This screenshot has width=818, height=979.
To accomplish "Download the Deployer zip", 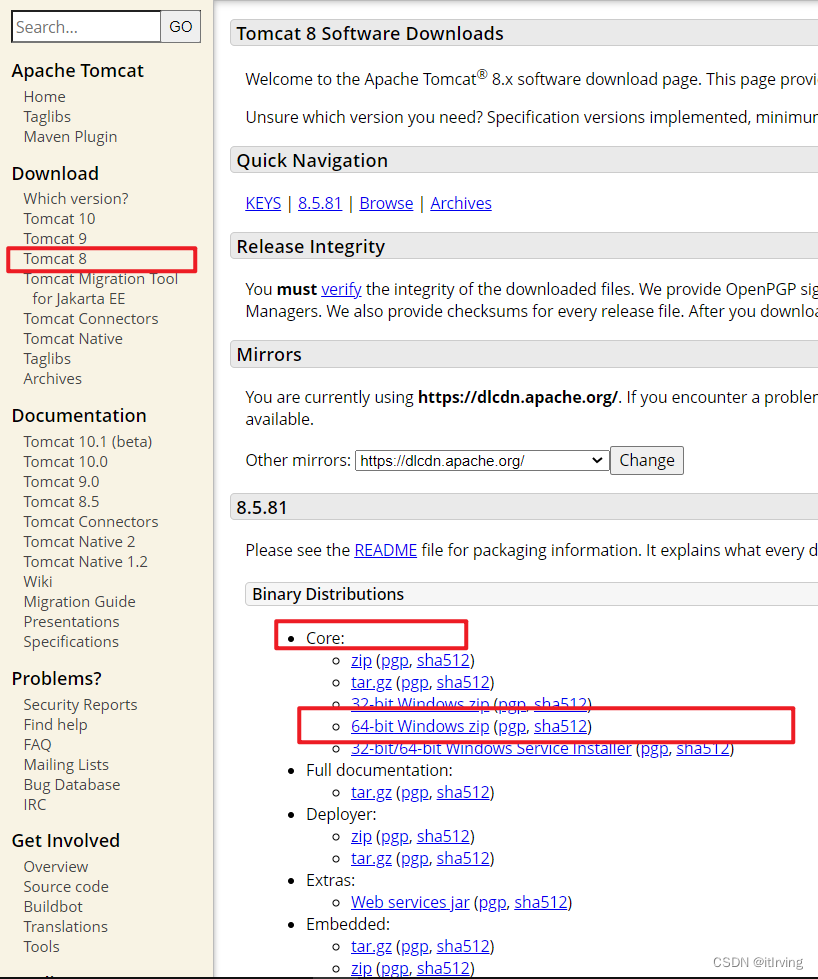I will click(x=361, y=836).
